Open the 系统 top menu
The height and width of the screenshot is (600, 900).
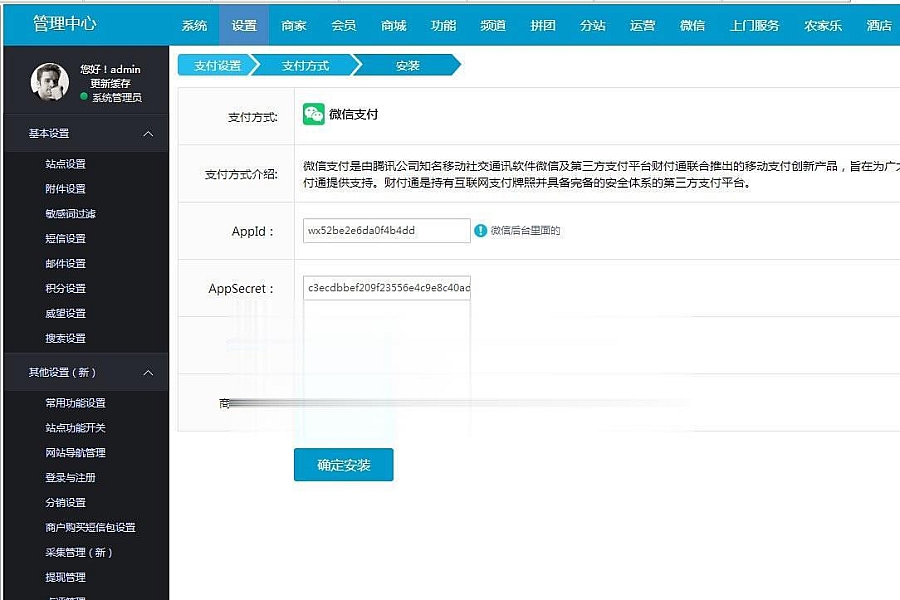pos(194,25)
